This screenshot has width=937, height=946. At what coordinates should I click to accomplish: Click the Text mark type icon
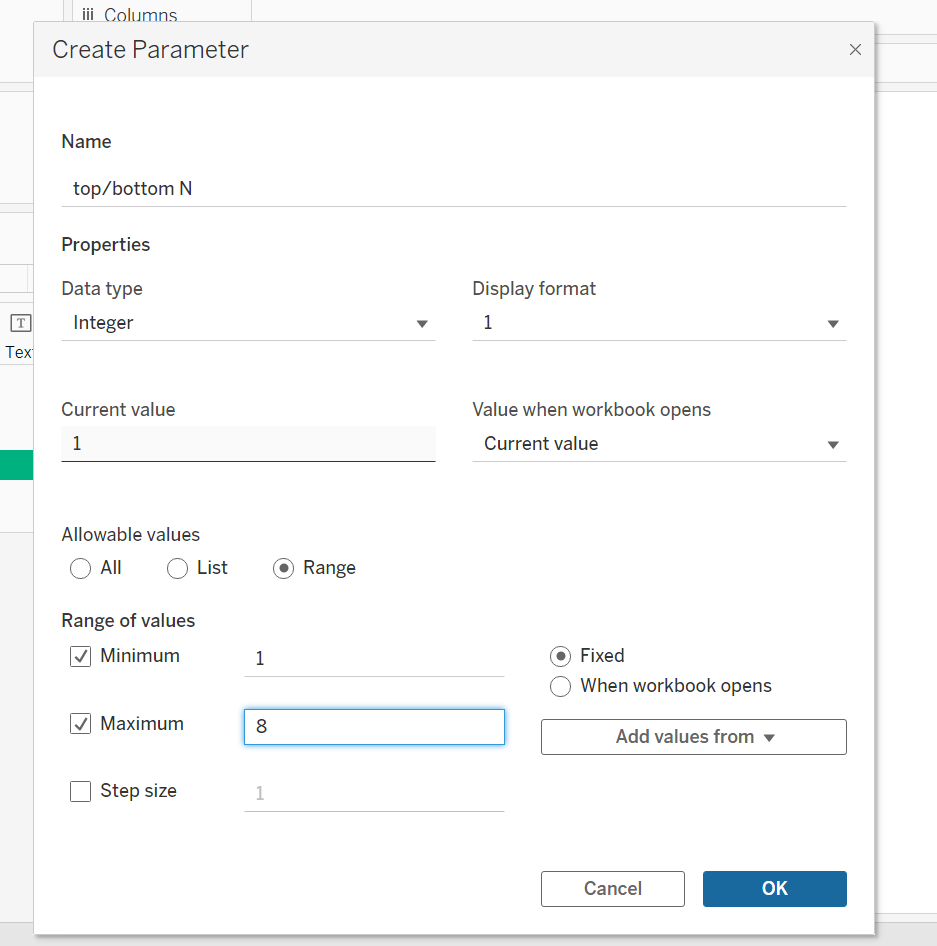[x=20, y=322]
